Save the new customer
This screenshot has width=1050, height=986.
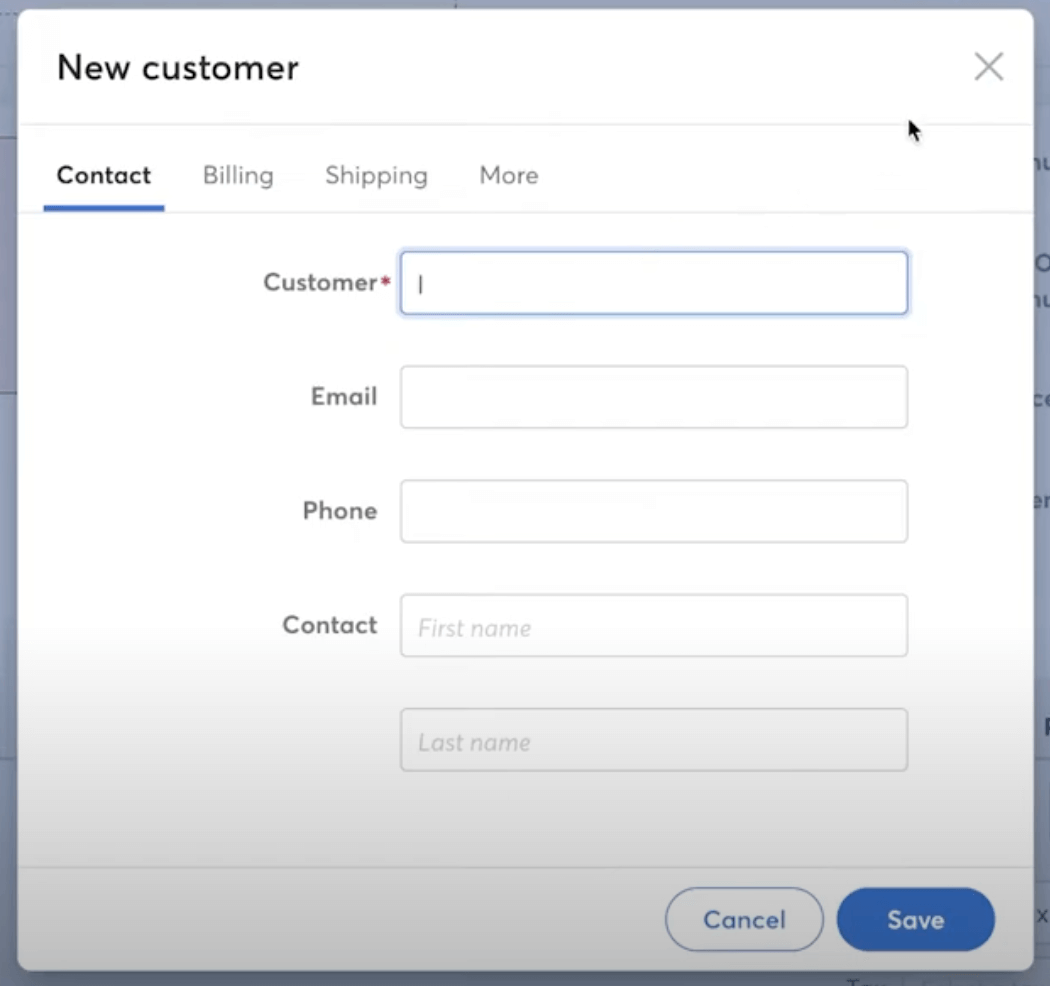pyautogui.click(x=915, y=919)
